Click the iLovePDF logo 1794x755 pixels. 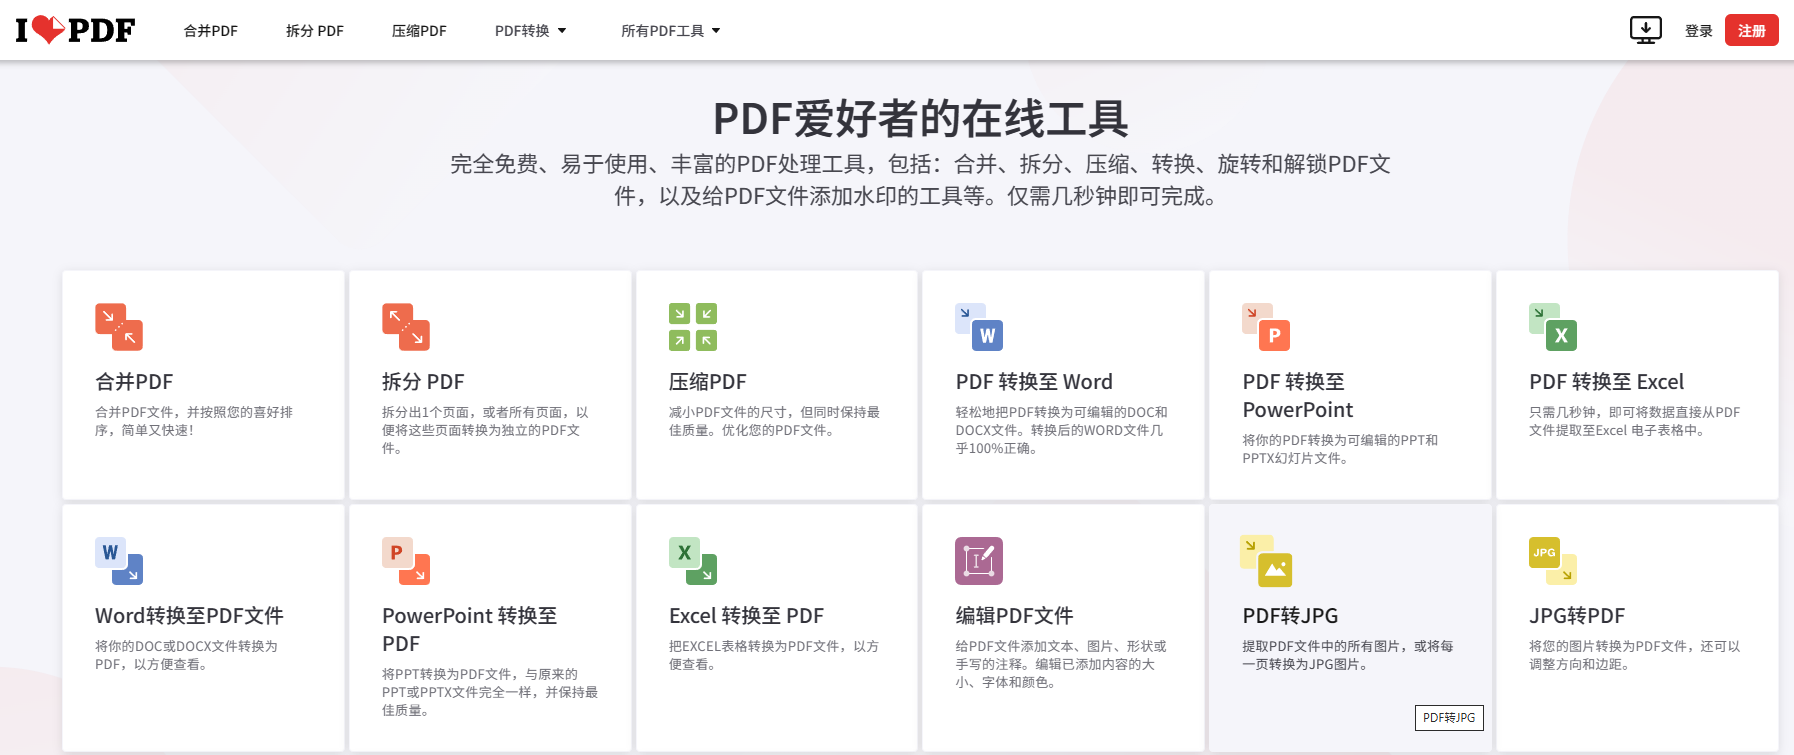(x=75, y=30)
